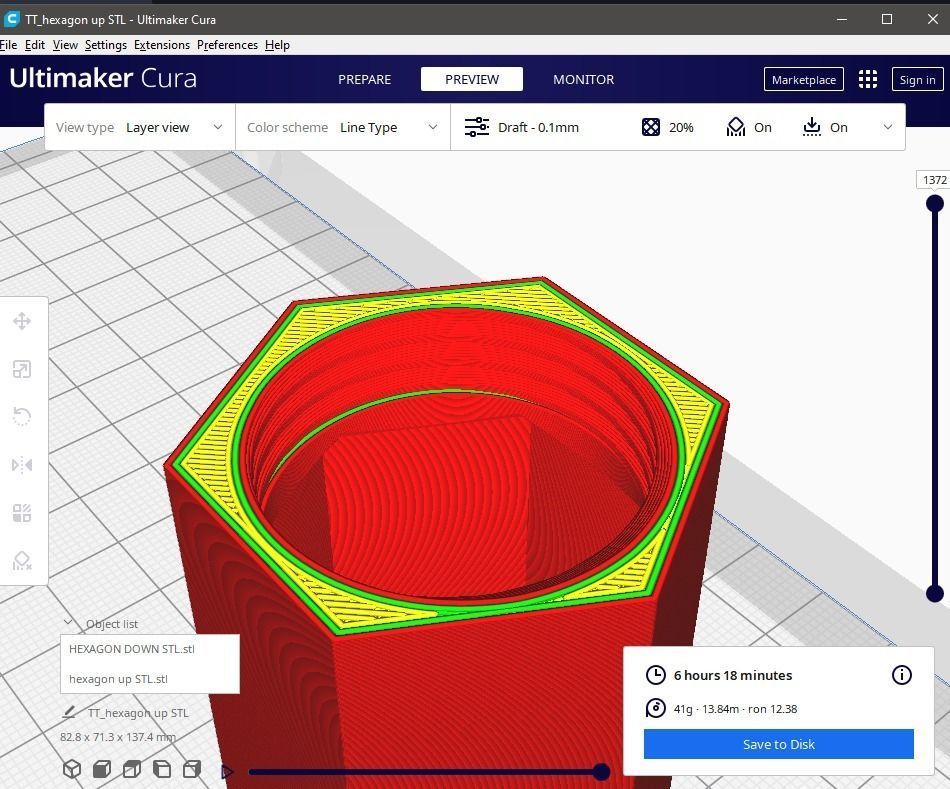Expand the print settings panel chevron

888,127
